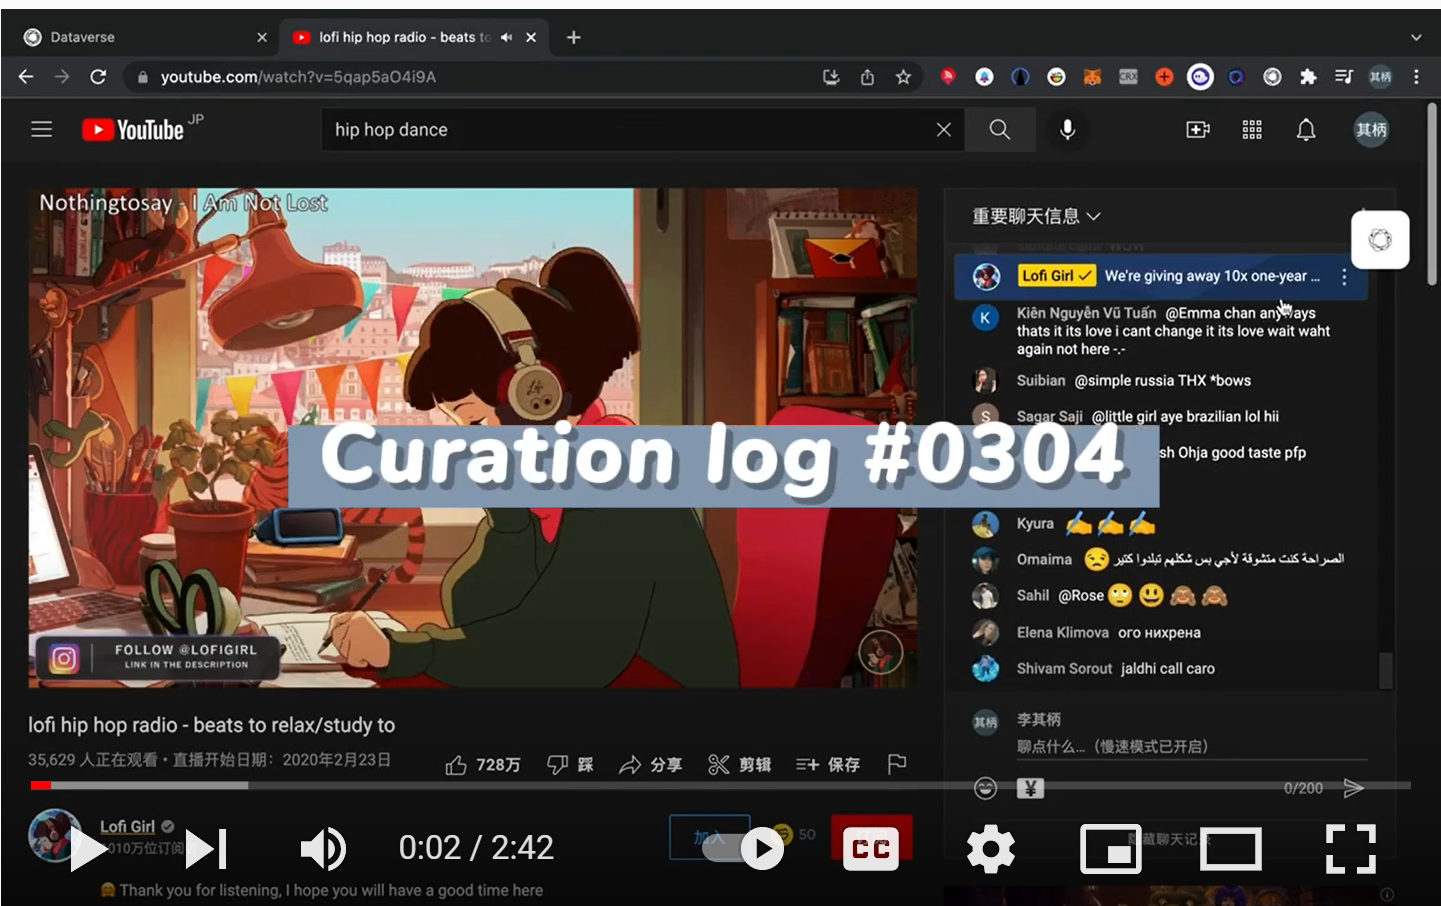Start voice search with the microphone

[1067, 129]
